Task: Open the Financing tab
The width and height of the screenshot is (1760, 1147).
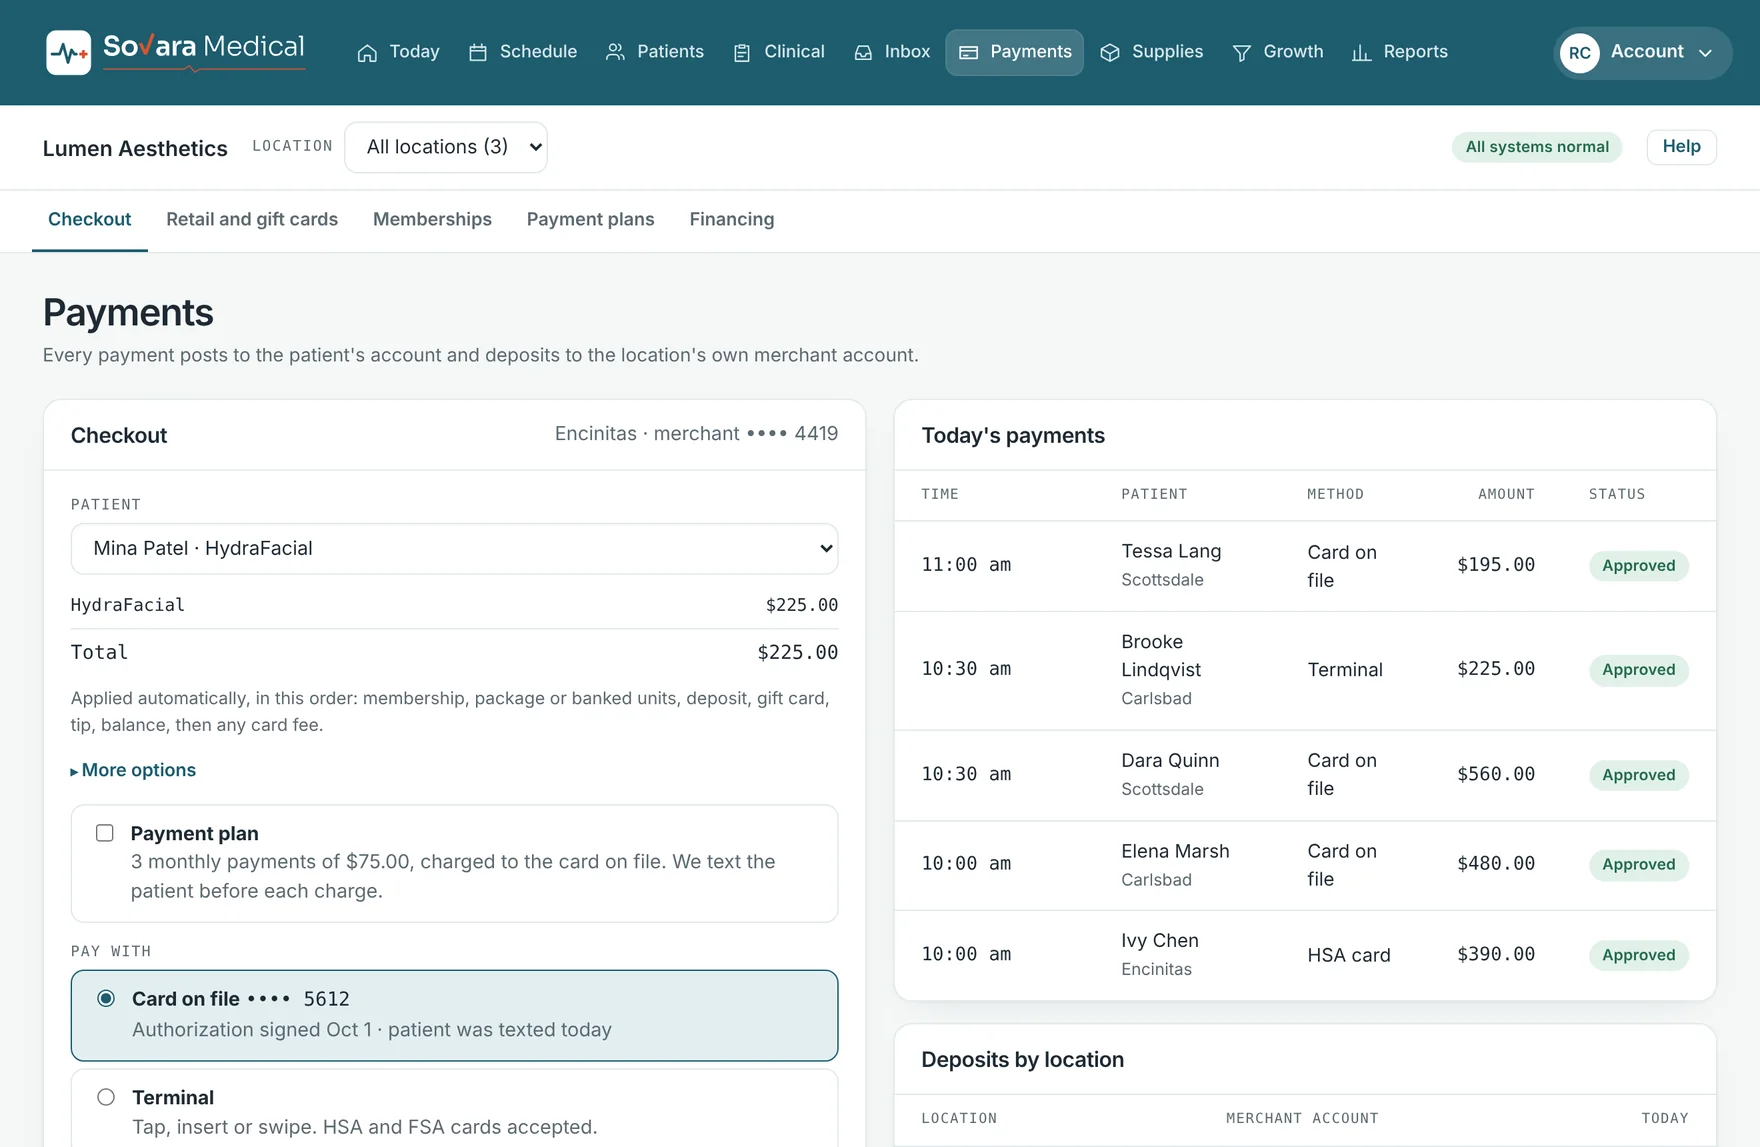Action: 732,219
